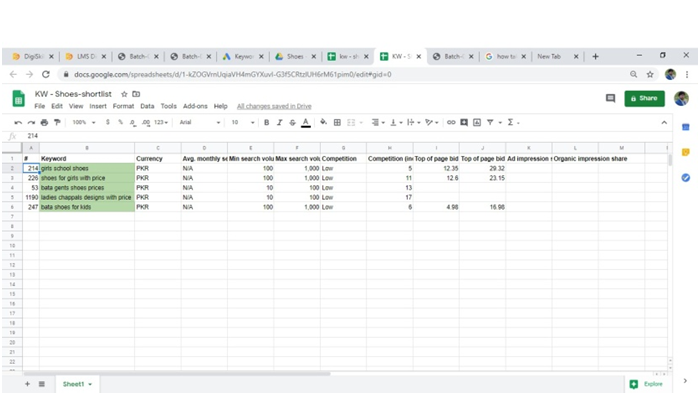Open vertical align dropdown
Screen dimensions: 700x395
click(396, 122)
